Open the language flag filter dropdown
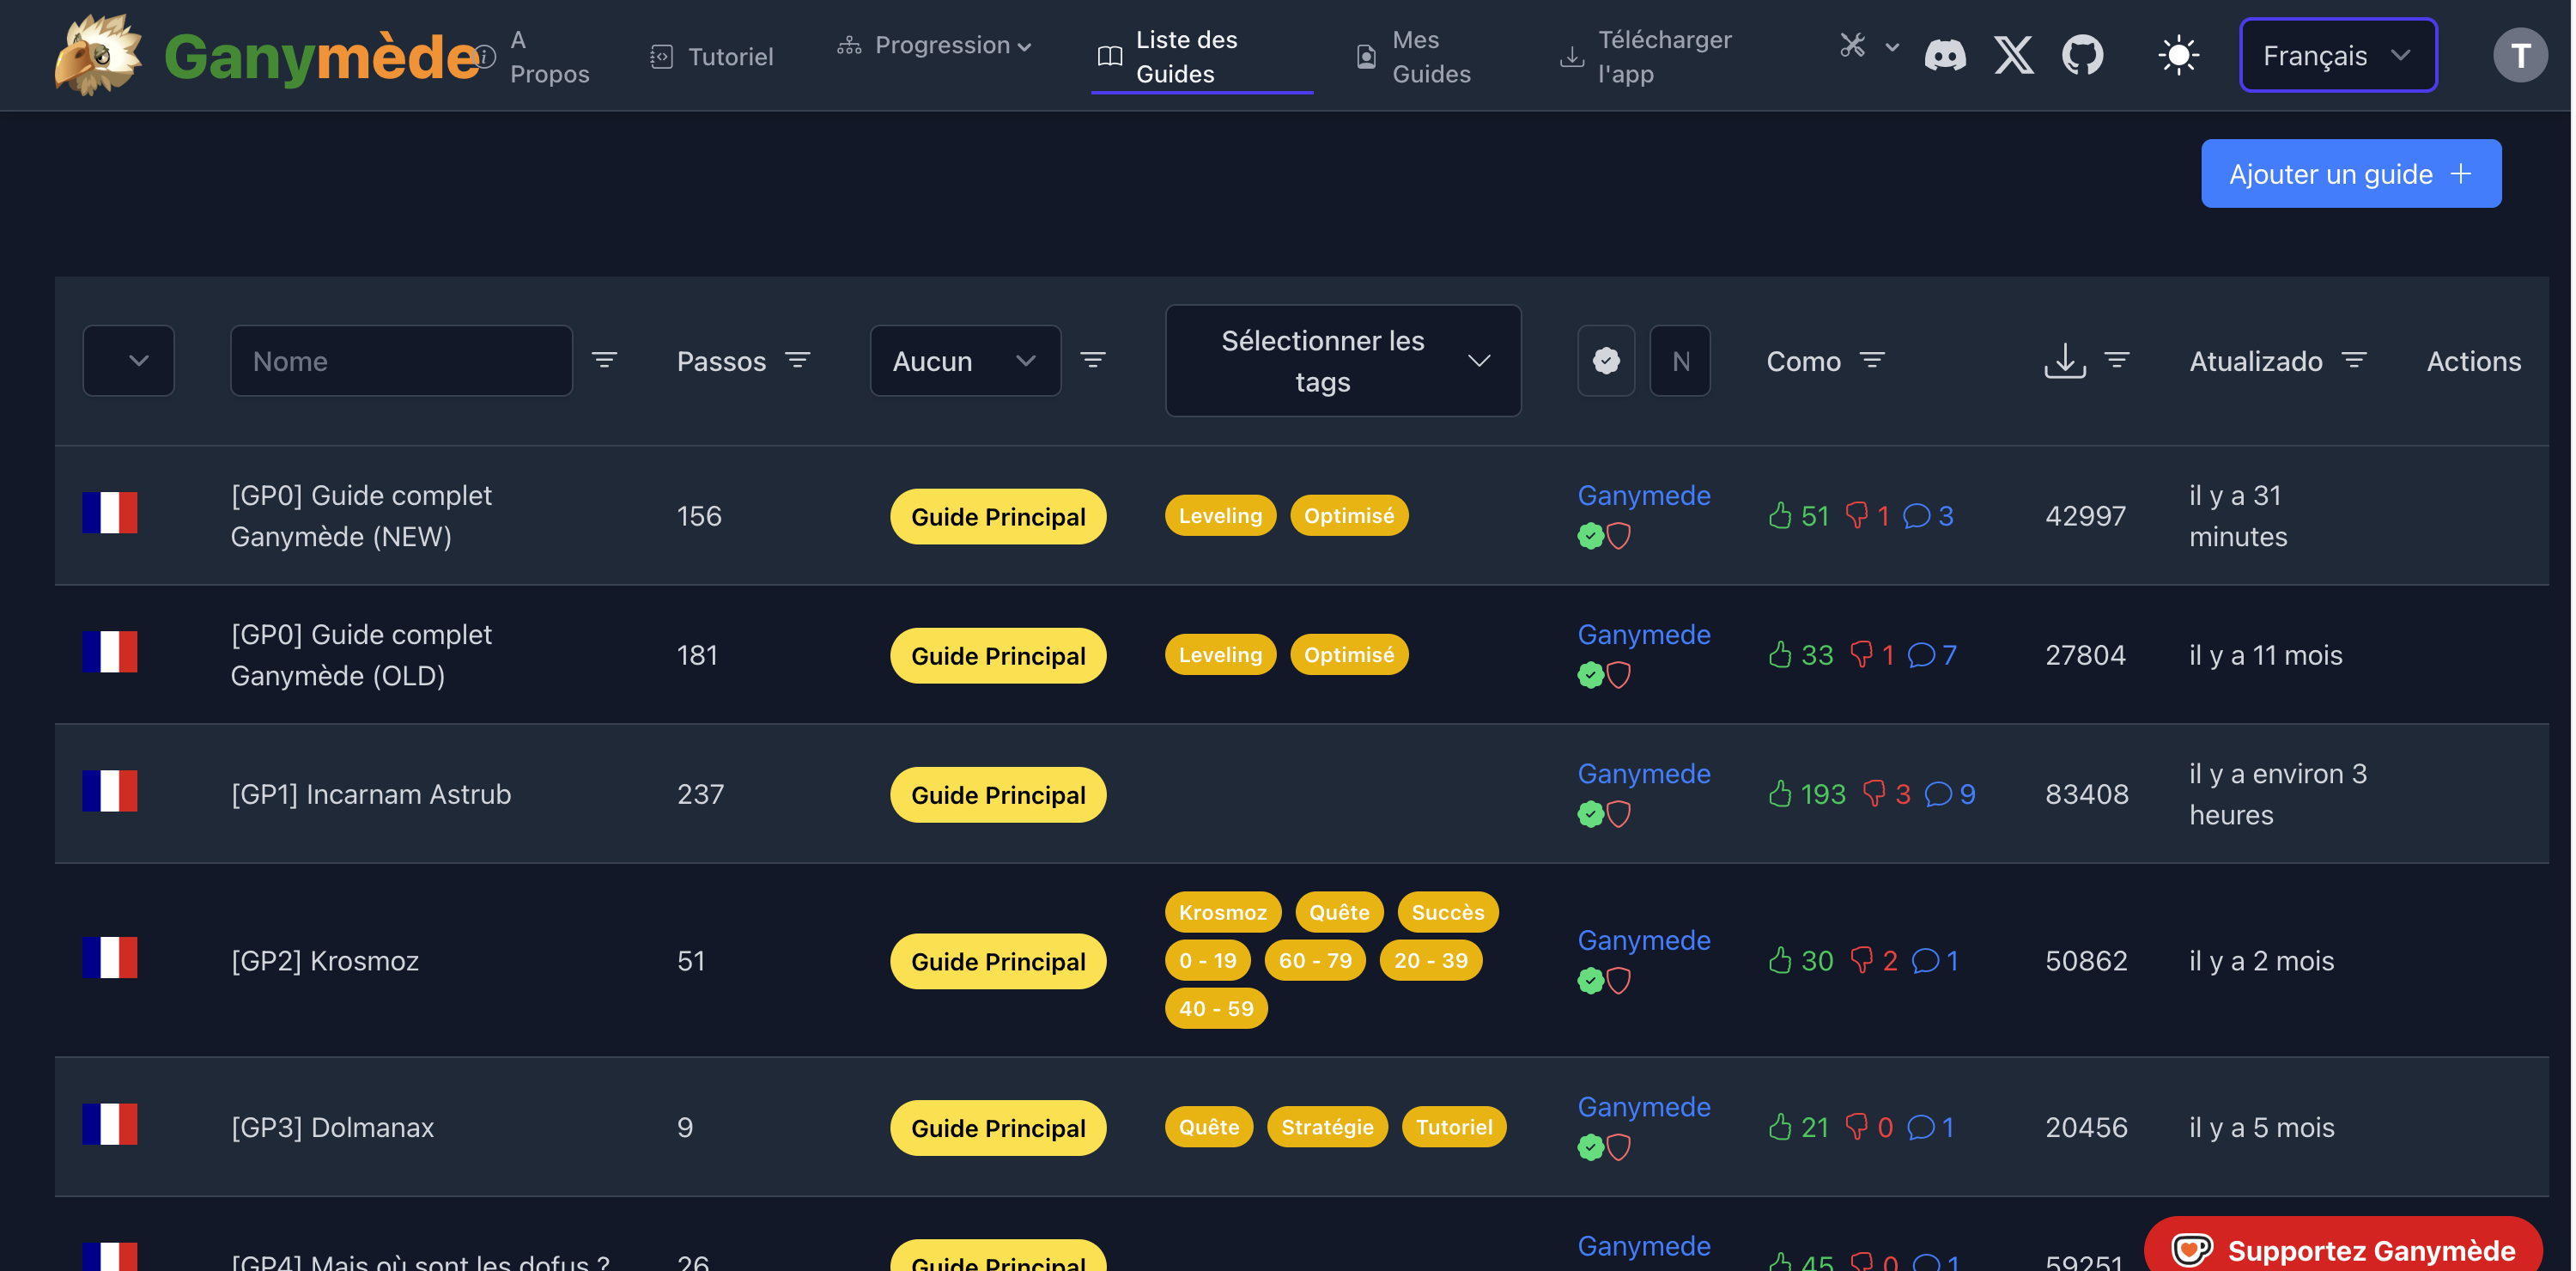The height and width of the screenshot is (1271, 2576). [129, 361]
